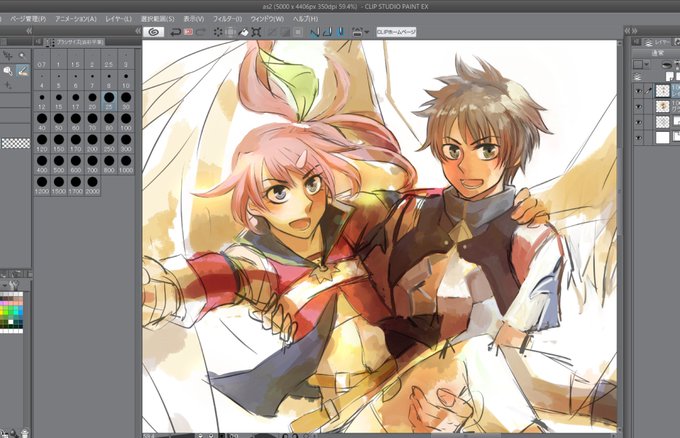Open the ページ管理(P) menu
Image resolution: width=680 pixels, height=438 pixels.
coord(28,19)
